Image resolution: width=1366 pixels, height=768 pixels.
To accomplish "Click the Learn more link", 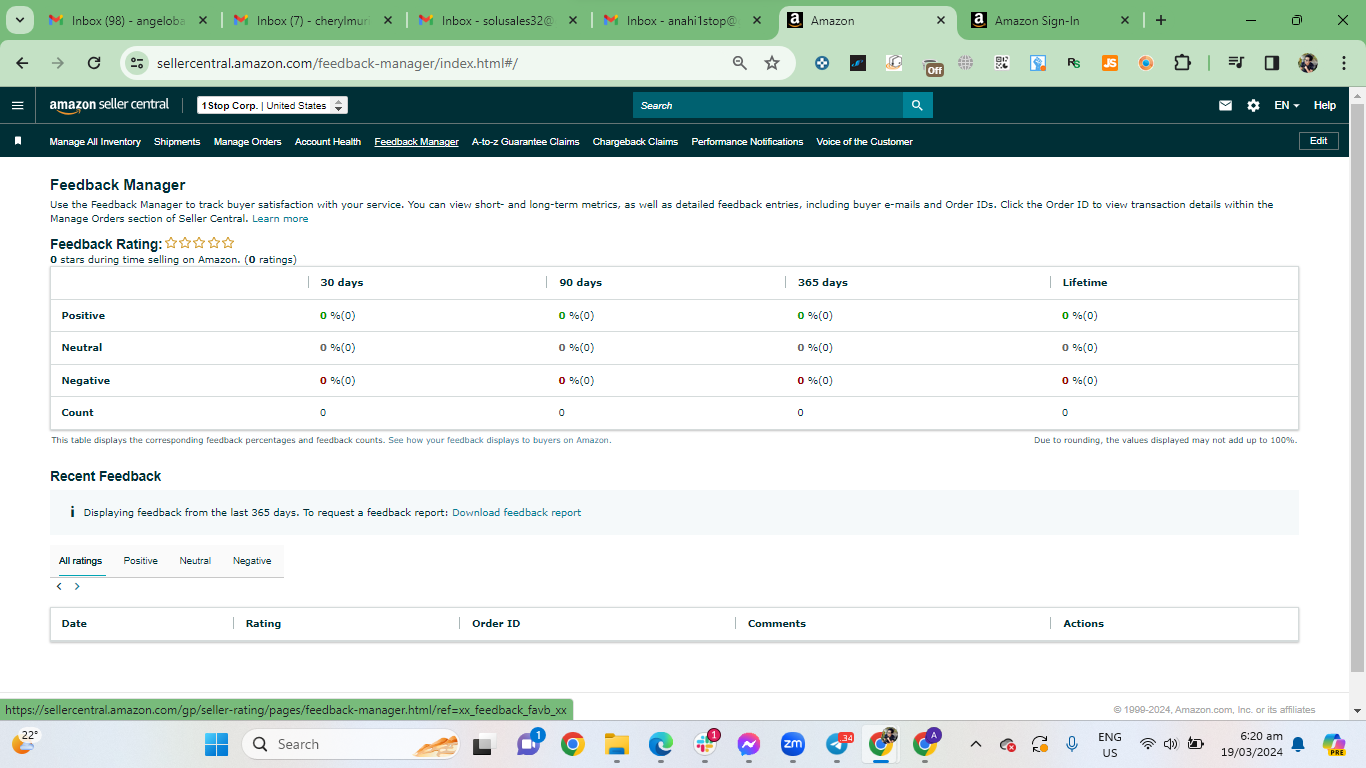I will (280, 219).
